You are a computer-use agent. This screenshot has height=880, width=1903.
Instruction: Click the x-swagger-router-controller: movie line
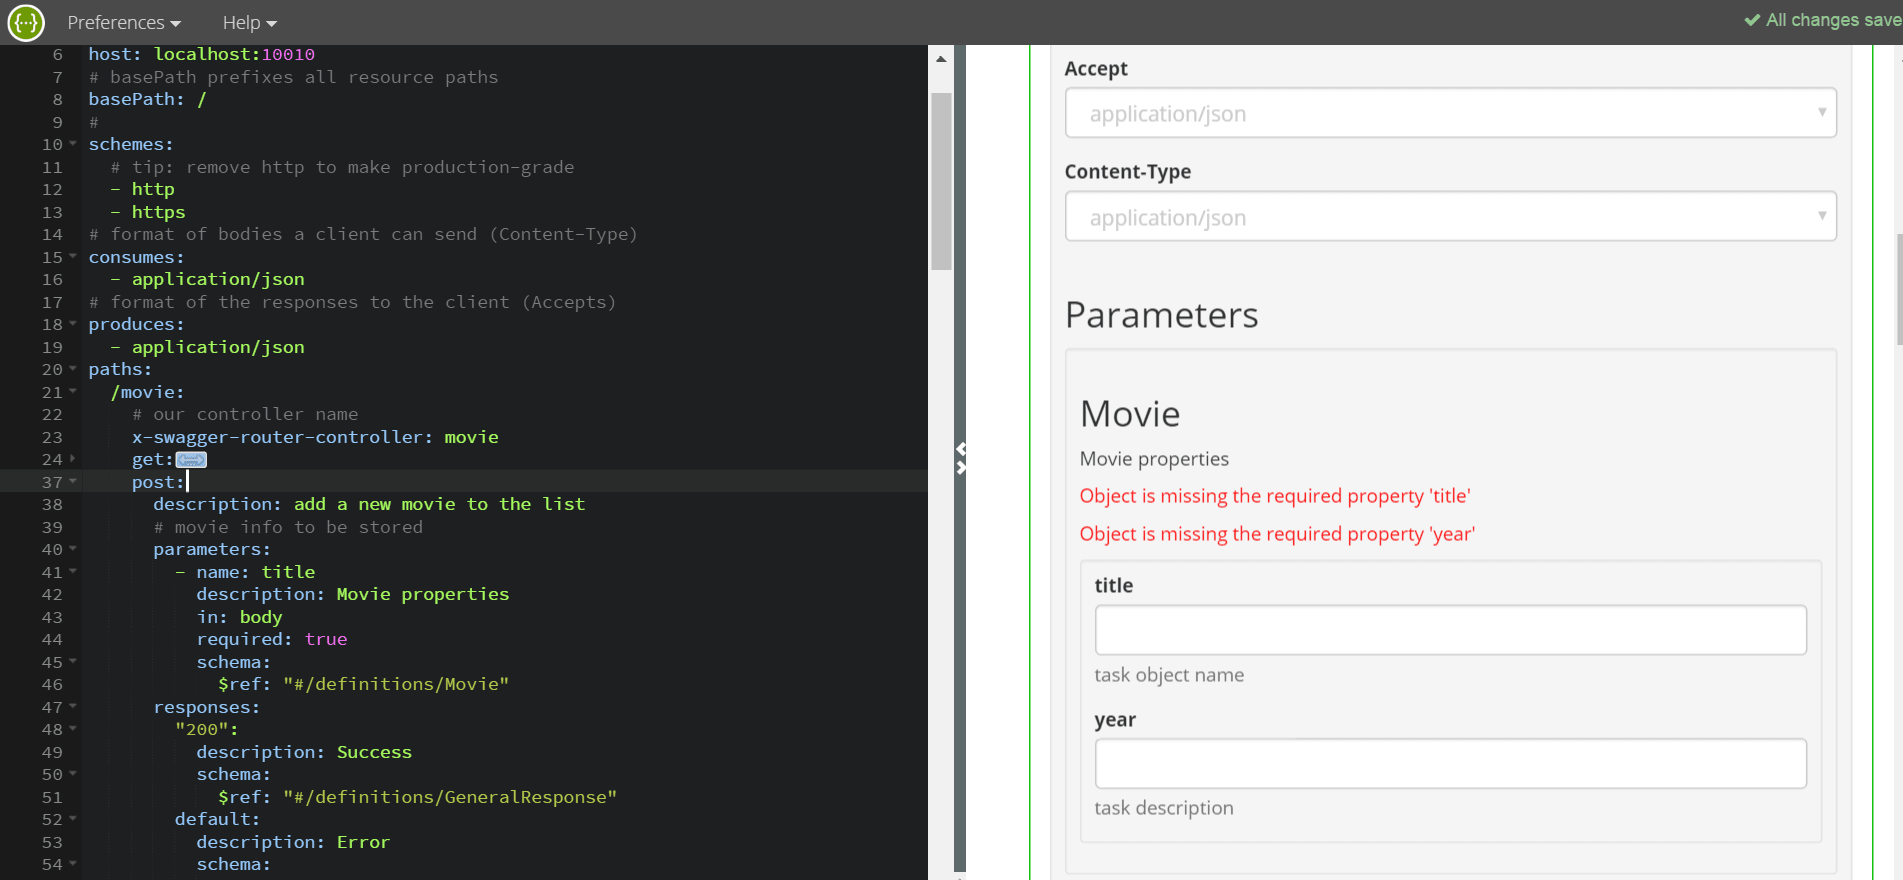pos(315,437)
